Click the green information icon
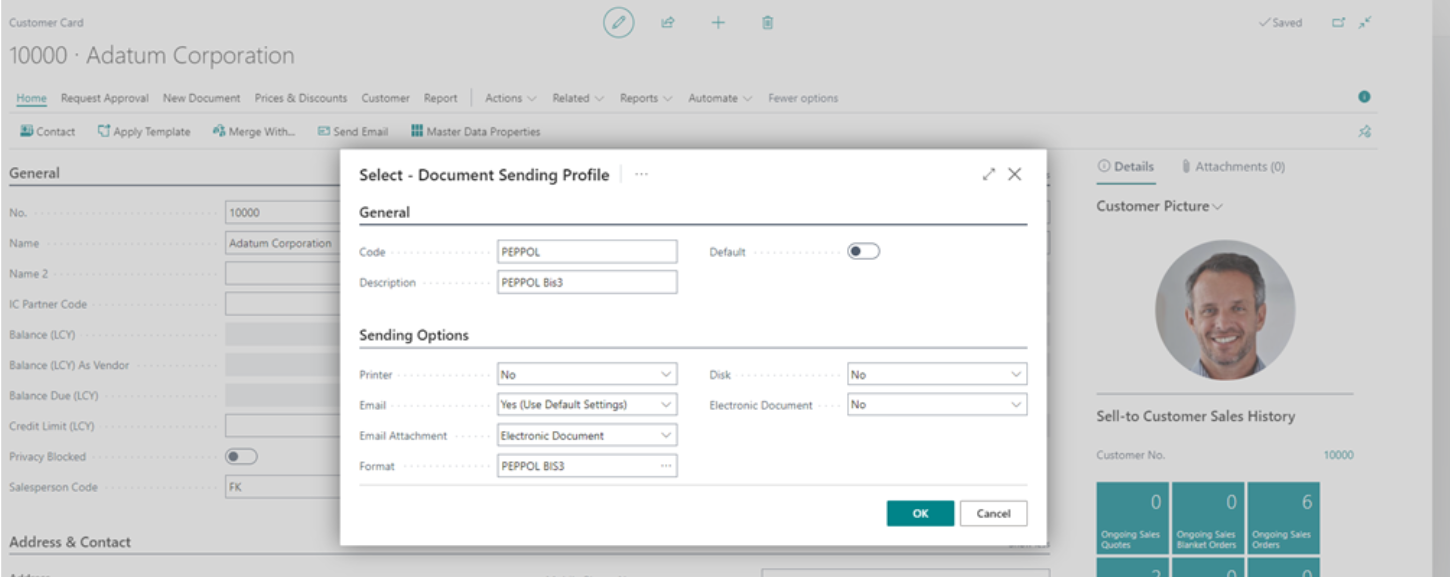Viewport: 1450px width, 577px height. [x=1364, y=97]
